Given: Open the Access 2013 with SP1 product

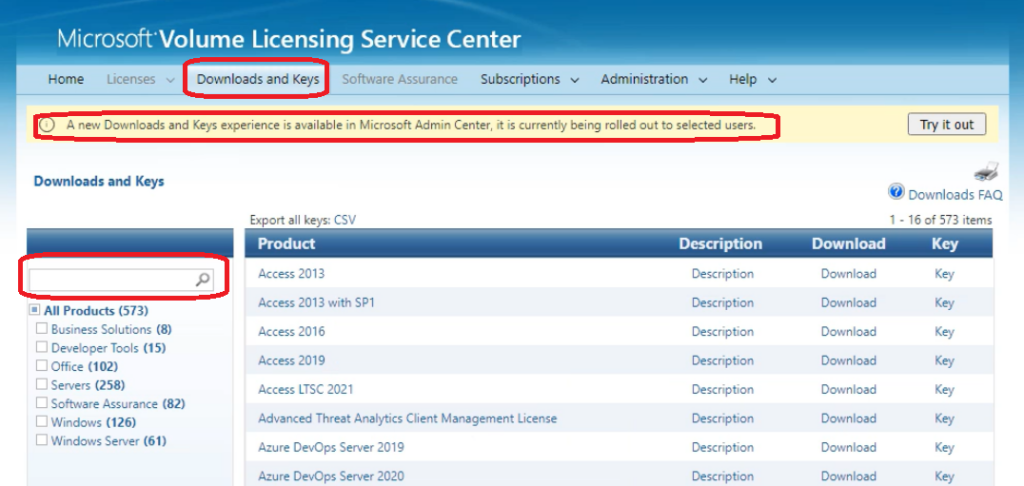Looking at the screenshot, I should pyautogui.click(x=316, y=302).
